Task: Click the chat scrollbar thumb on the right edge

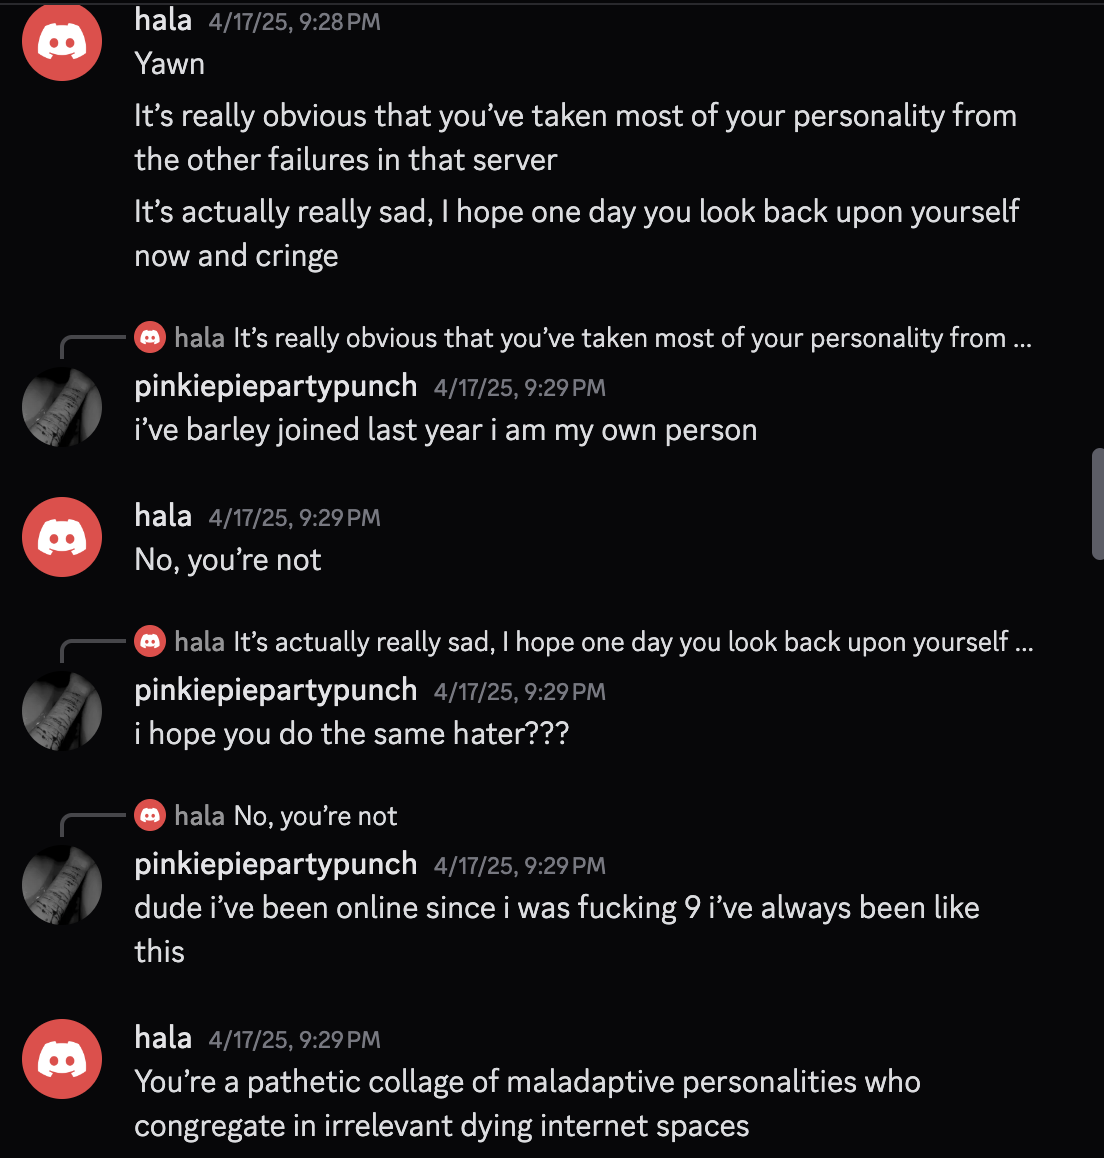Action: (x=1097, y=504)
